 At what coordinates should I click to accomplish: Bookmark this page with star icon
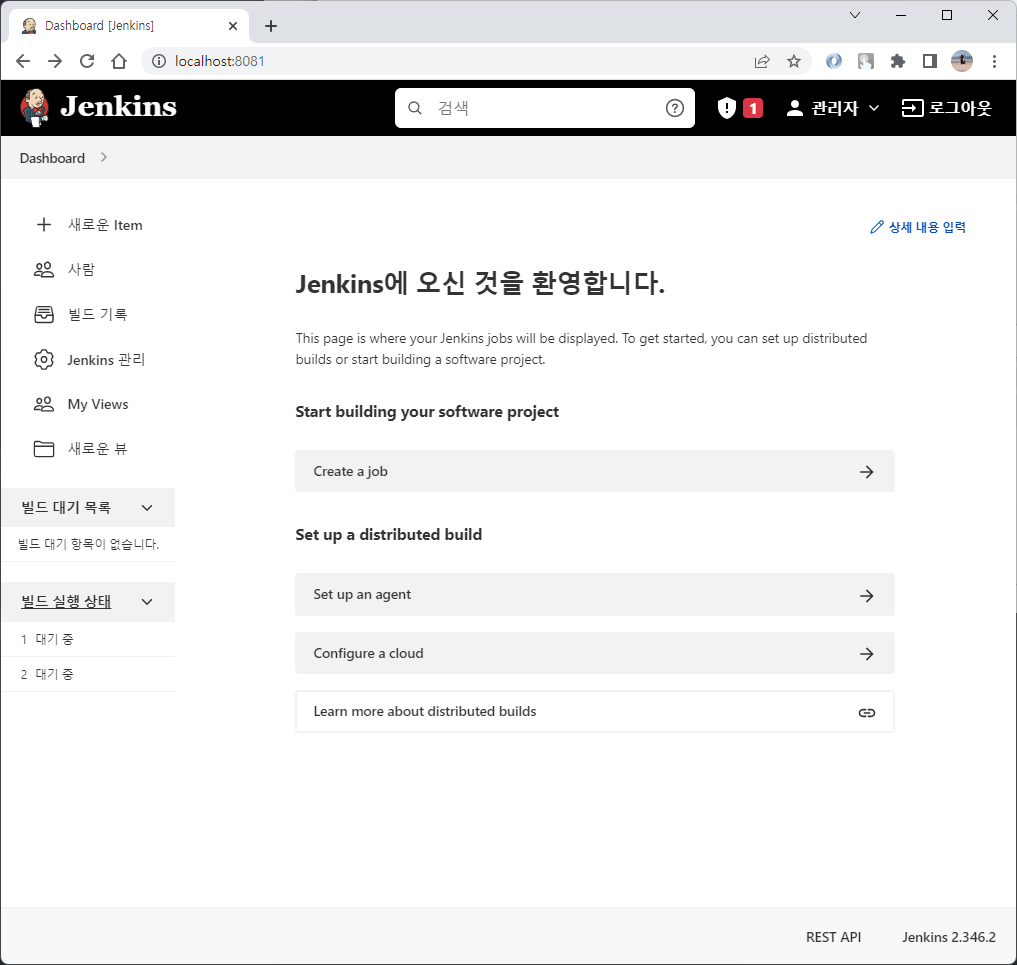[x=794, y=61]
